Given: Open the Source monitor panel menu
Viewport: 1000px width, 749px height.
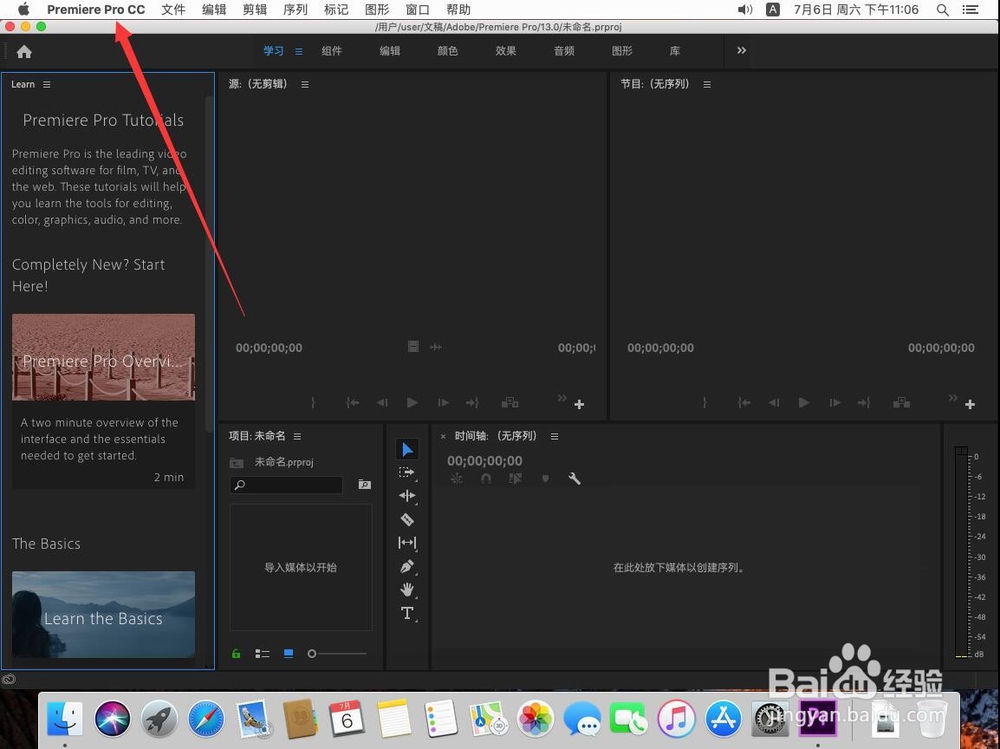Looking at the screenshot, I should pyautogui.click(x=305, y=84).
